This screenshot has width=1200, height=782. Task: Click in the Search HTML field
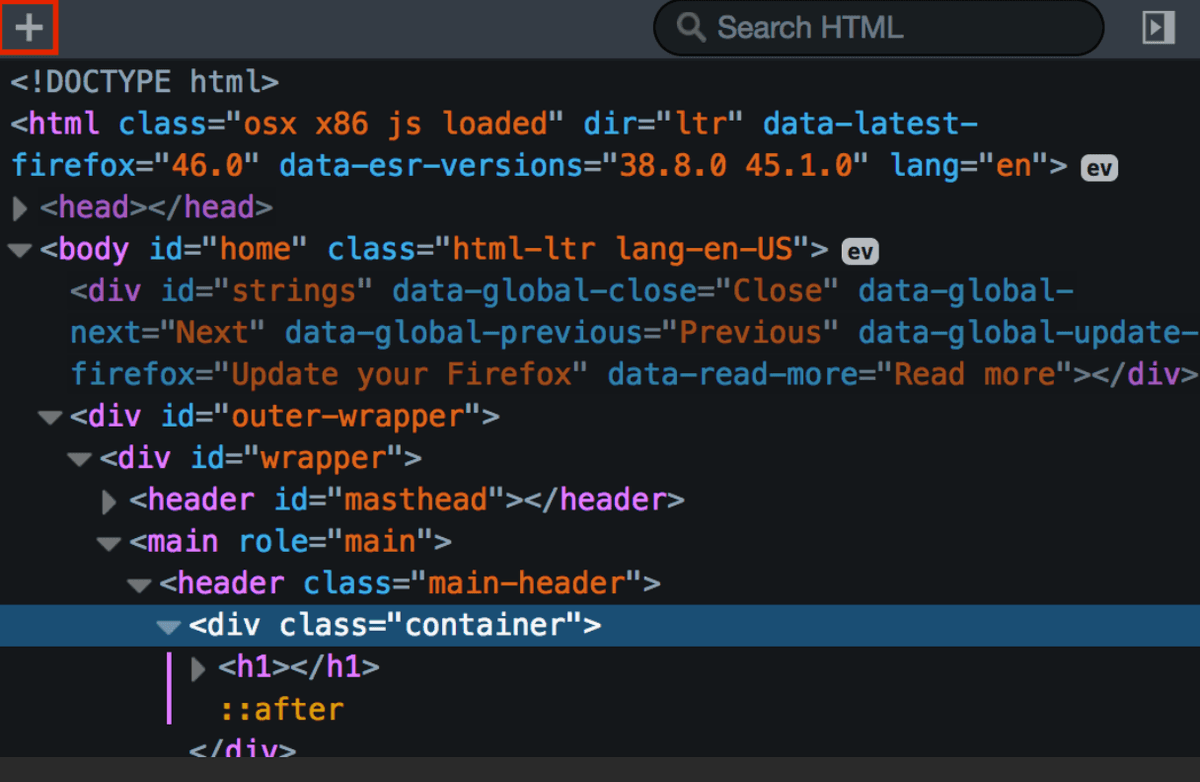point(890,28)
